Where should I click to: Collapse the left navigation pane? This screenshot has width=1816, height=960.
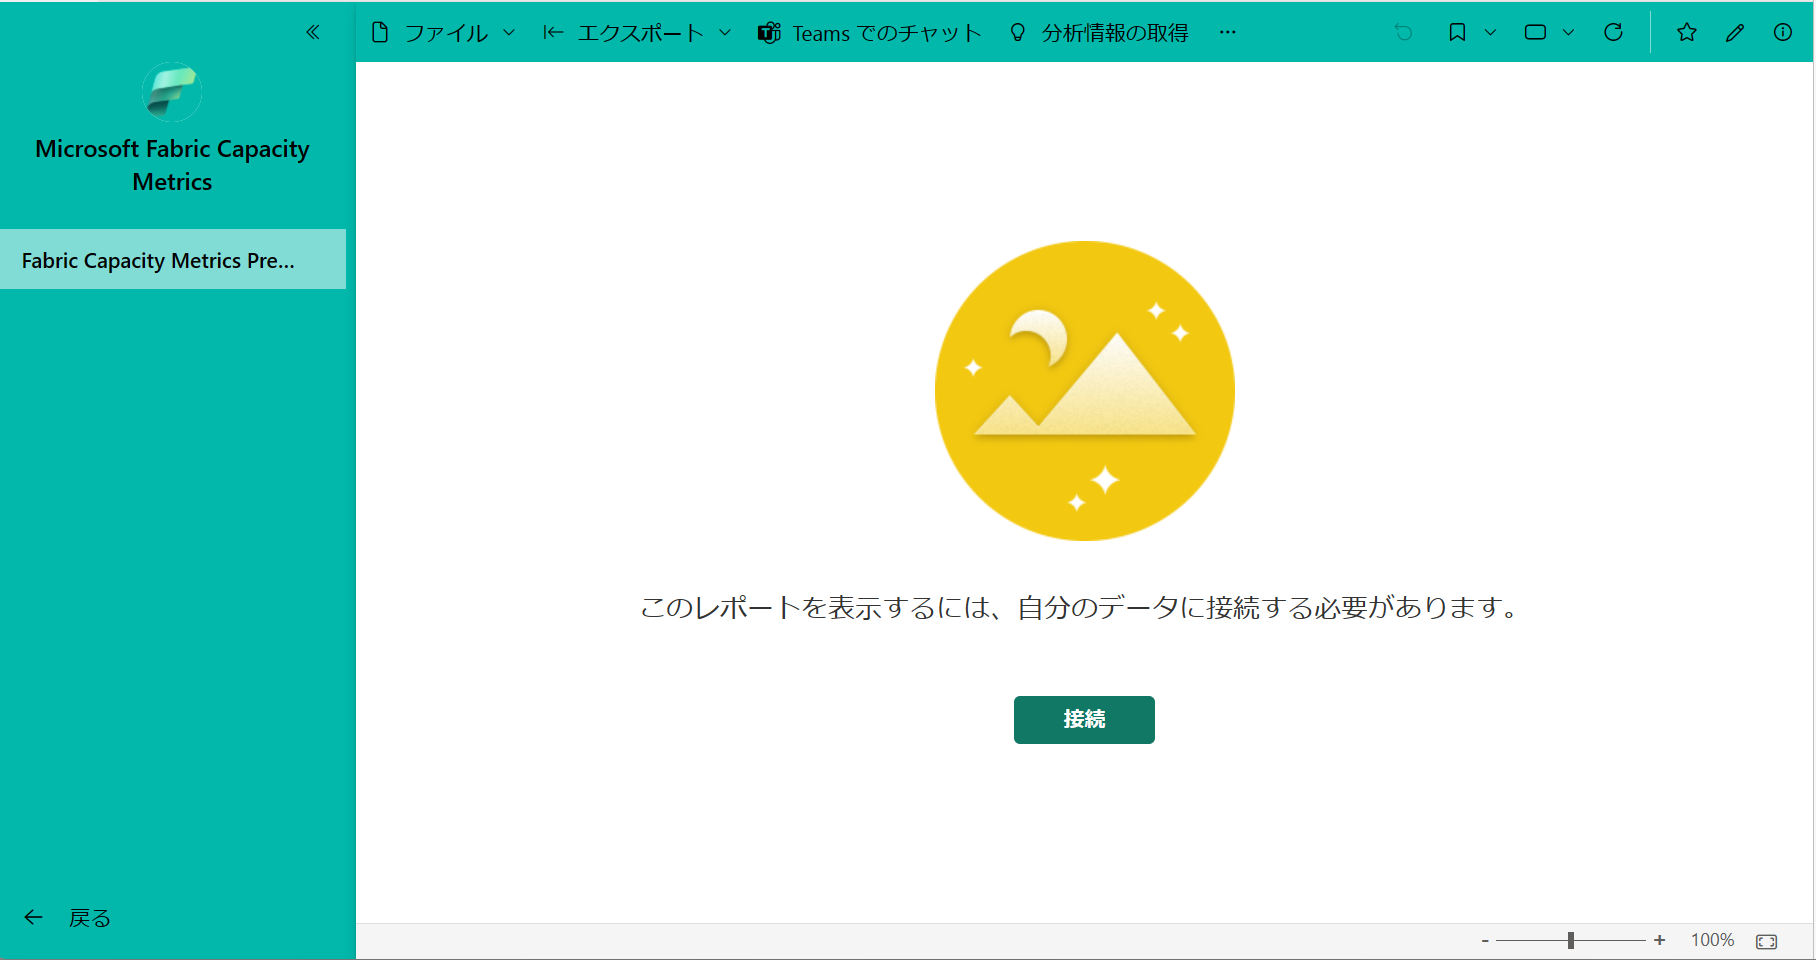[x=313, y=32]
